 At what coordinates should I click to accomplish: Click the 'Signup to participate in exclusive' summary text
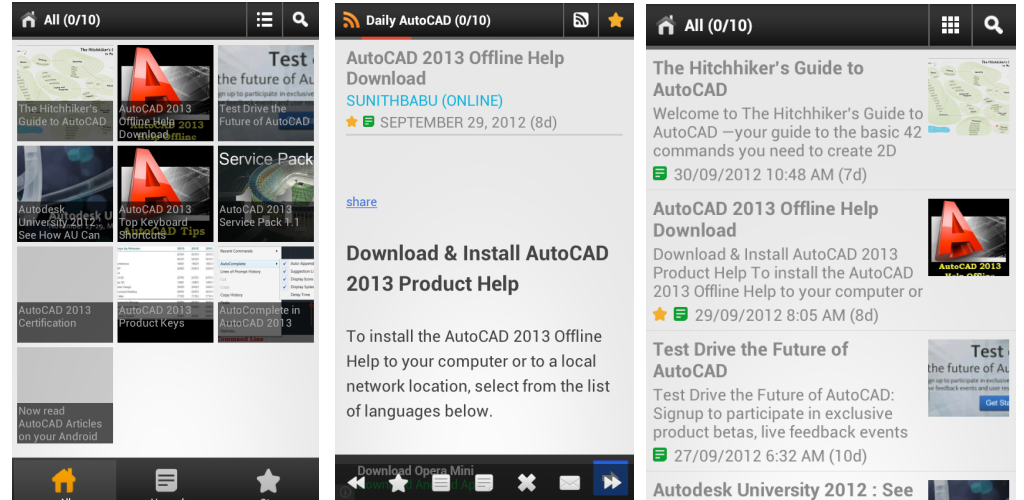tap(780, 414)
